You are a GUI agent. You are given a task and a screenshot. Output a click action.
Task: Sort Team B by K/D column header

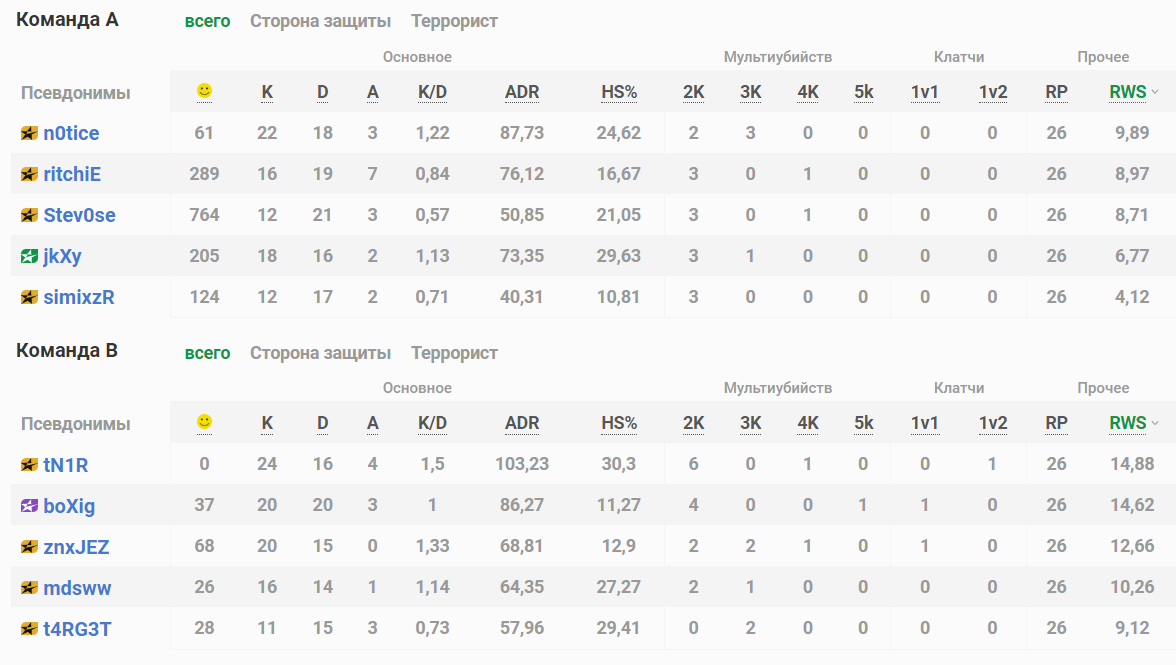[x=432, y=424]
